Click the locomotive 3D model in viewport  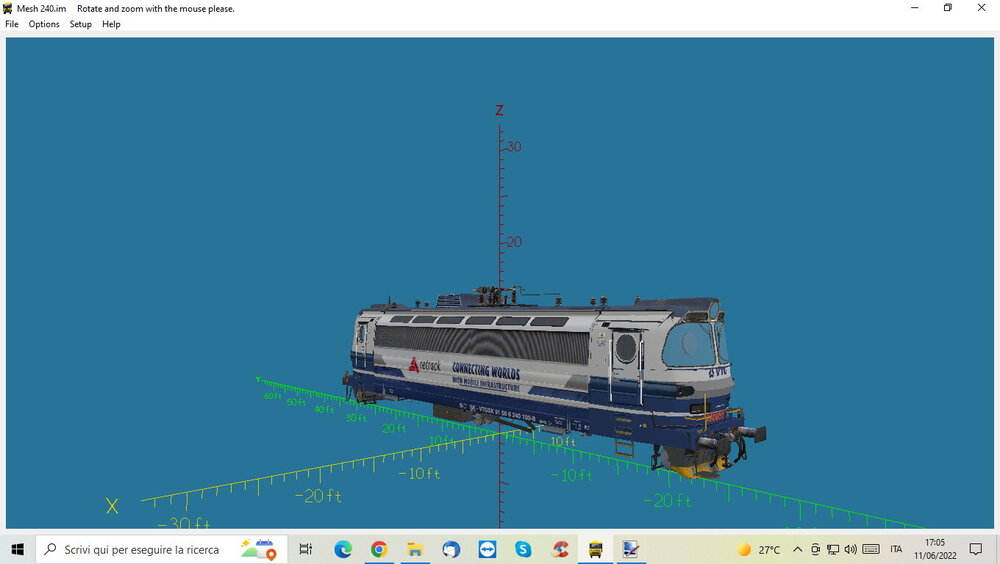point(555,383)
